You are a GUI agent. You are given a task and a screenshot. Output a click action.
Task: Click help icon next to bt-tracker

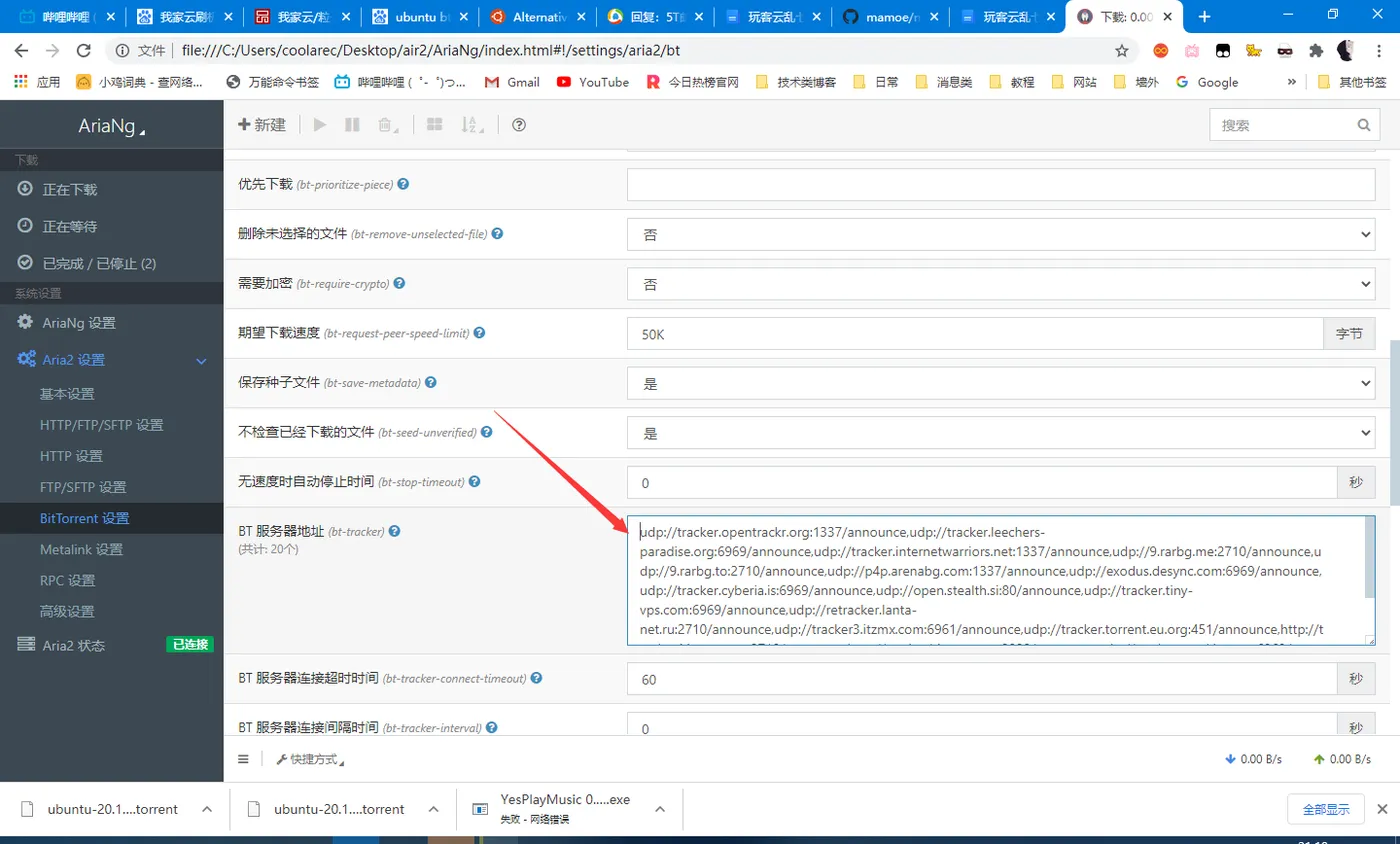(395, 531)
